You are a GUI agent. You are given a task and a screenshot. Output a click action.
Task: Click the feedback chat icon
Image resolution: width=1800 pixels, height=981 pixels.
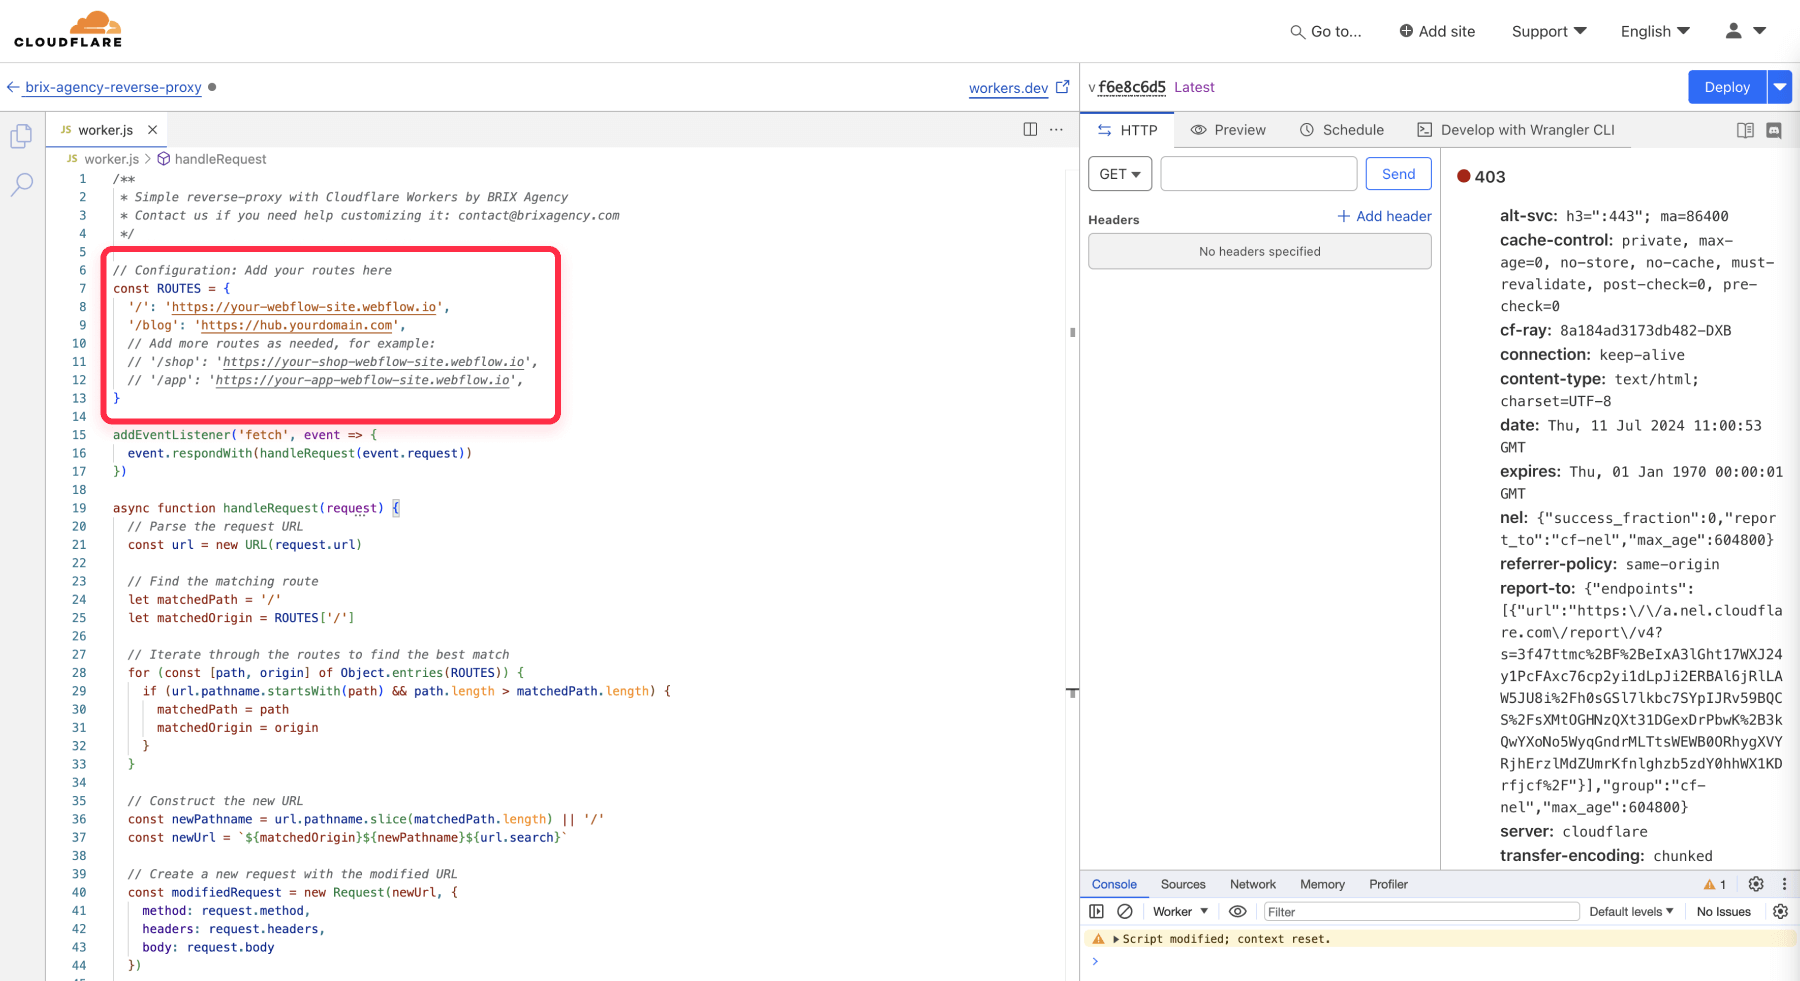[1774, 130]
